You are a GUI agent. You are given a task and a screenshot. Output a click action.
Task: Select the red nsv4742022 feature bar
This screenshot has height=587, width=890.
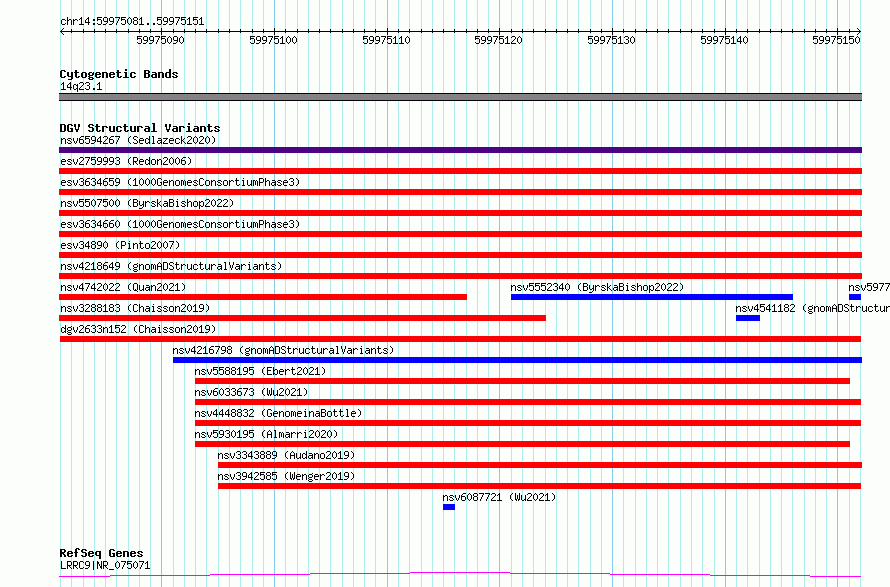(263, 297)
